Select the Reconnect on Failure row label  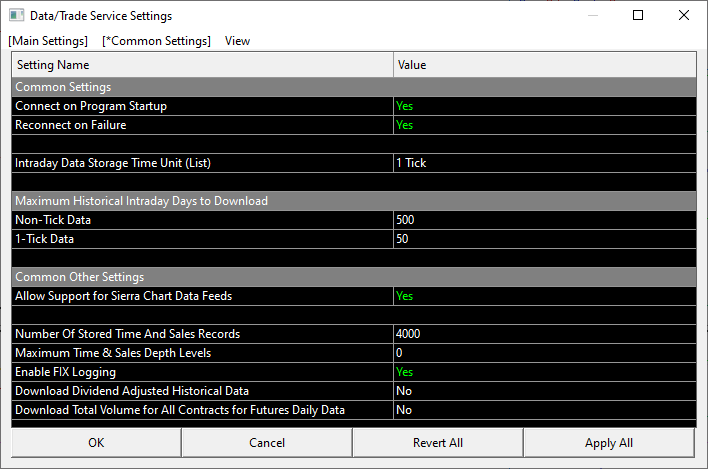click(202, 125)
